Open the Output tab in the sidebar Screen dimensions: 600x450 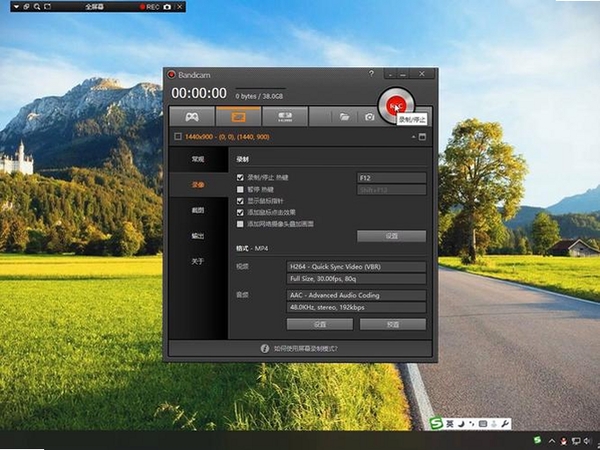click(x=198, y=236)
